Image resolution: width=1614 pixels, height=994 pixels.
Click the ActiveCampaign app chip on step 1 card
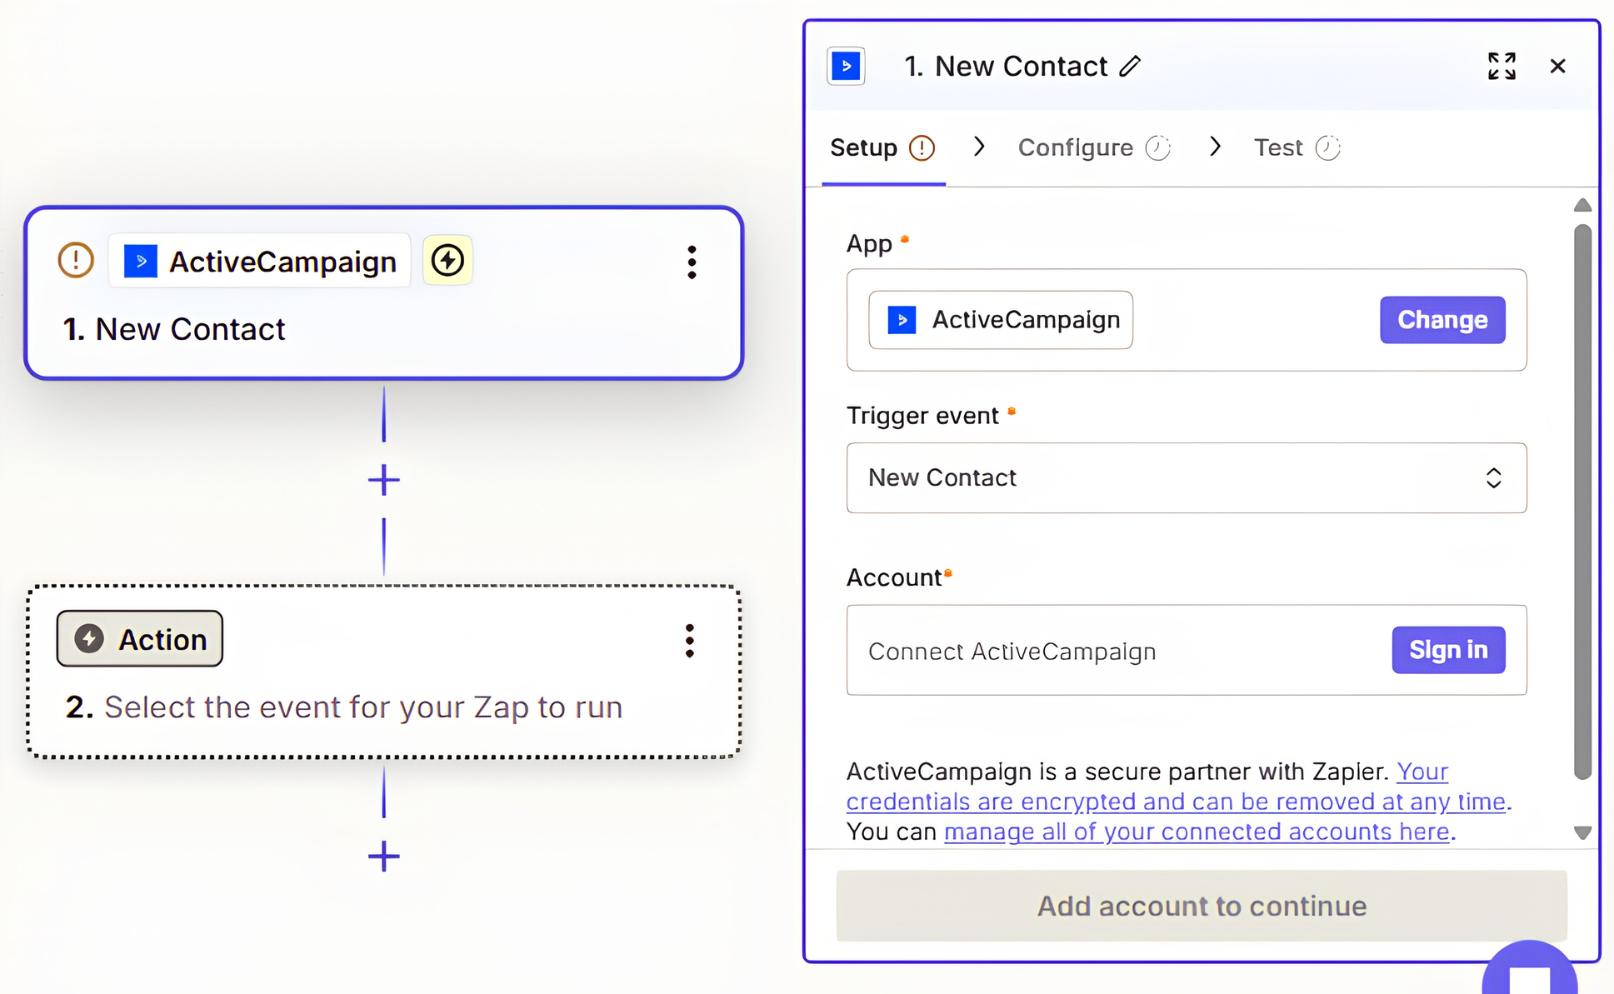(260, 261)
